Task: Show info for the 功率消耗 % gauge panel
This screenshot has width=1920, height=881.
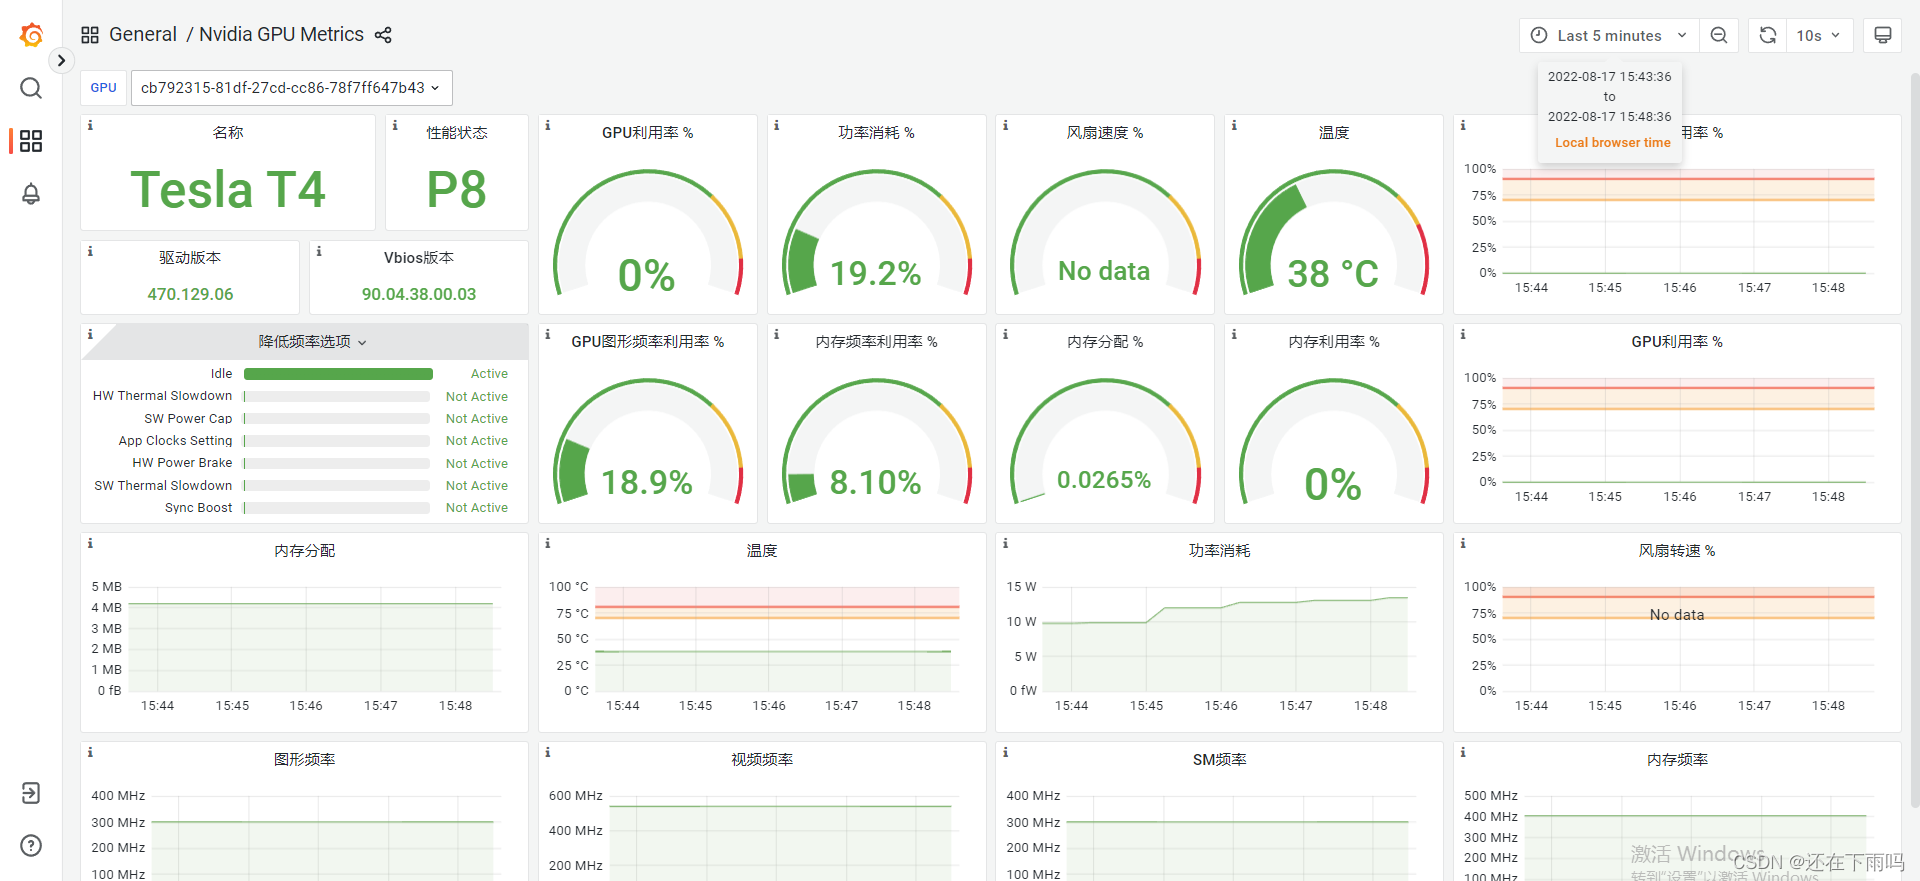Action: 777,125
